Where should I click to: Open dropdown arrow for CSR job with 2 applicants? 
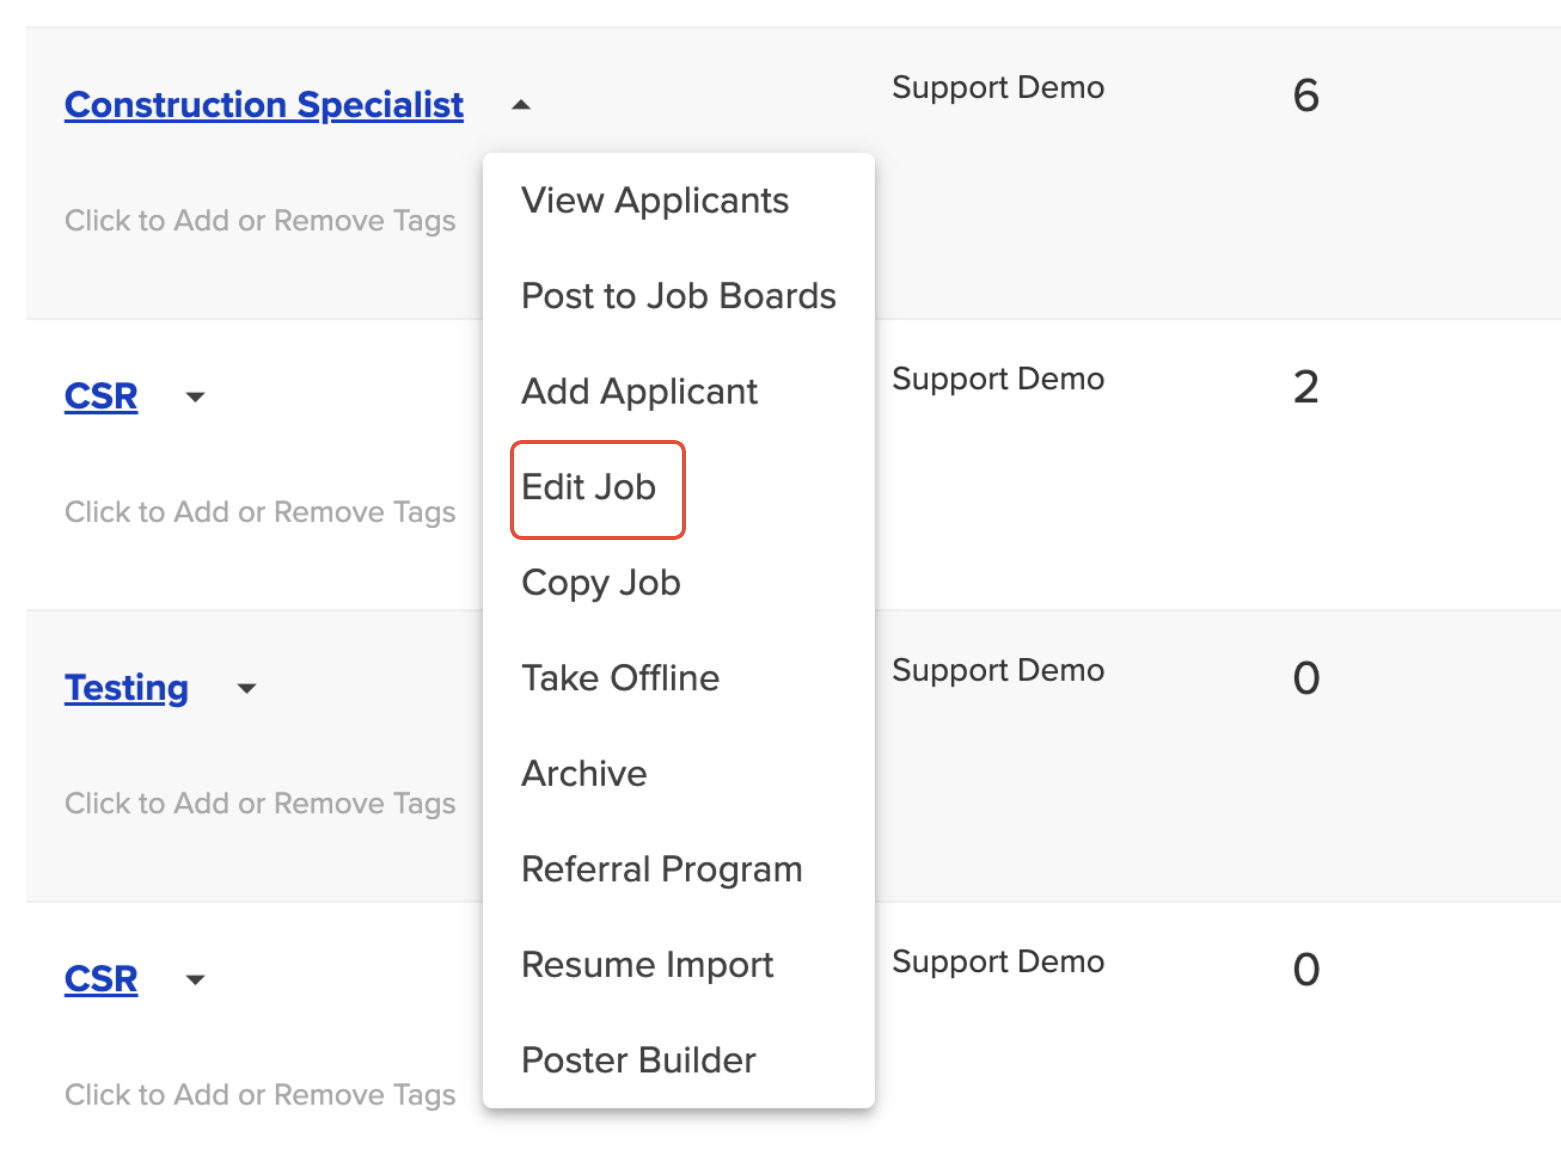click(x=196, y=397)
